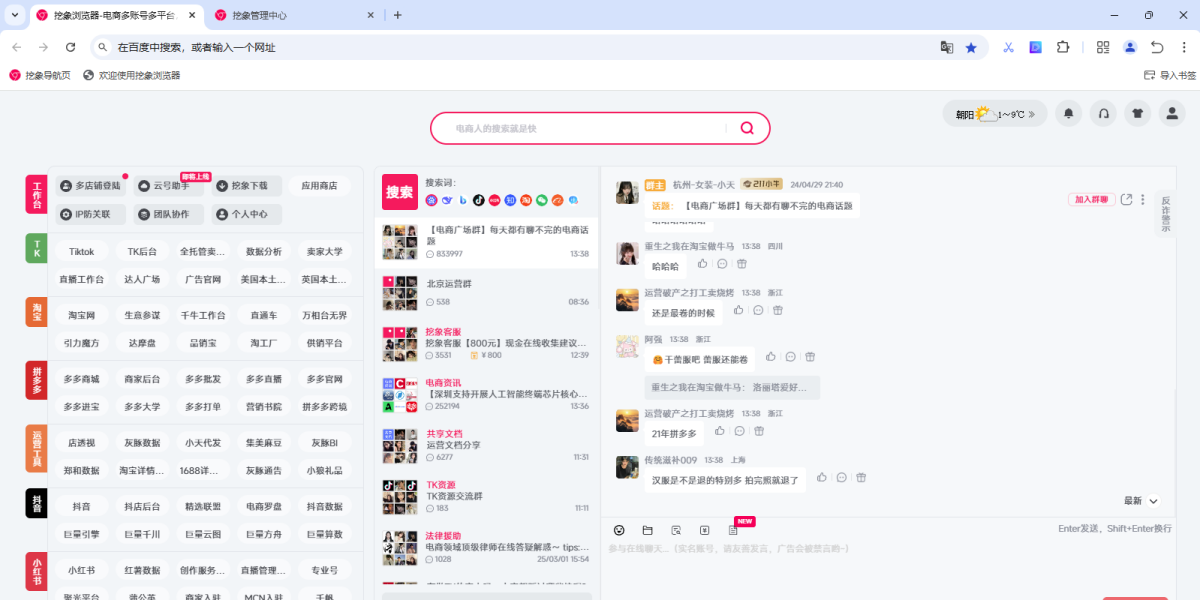Click the browser translate icon in the address bar
The width and height of the screenshot is (1200, 600).
946,47
